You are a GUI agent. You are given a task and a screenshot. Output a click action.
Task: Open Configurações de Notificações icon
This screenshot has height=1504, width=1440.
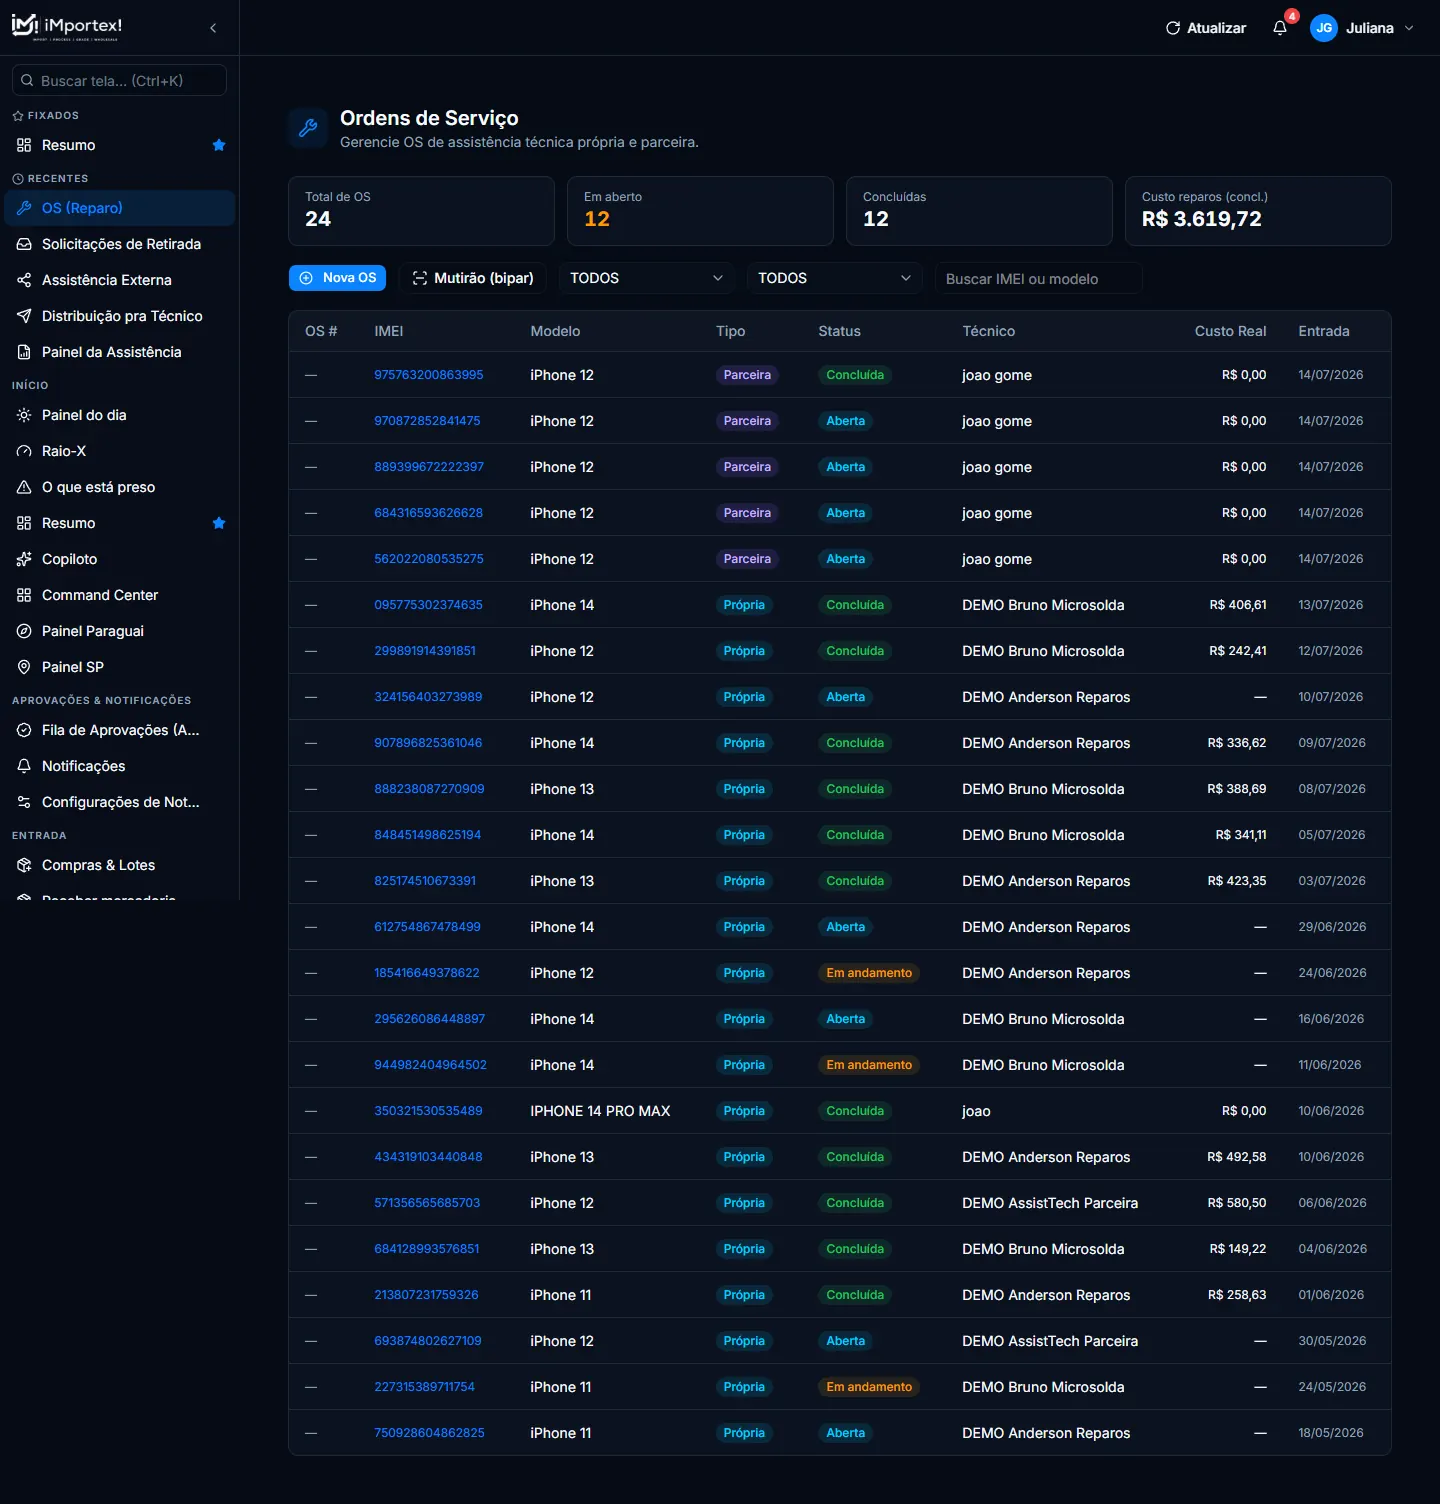click(24, 802)
